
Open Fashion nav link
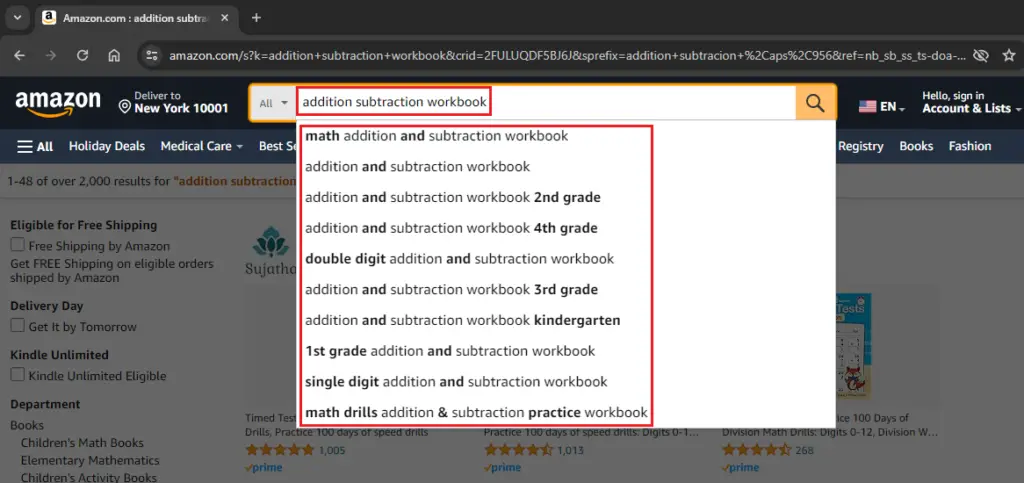point(970,146)
